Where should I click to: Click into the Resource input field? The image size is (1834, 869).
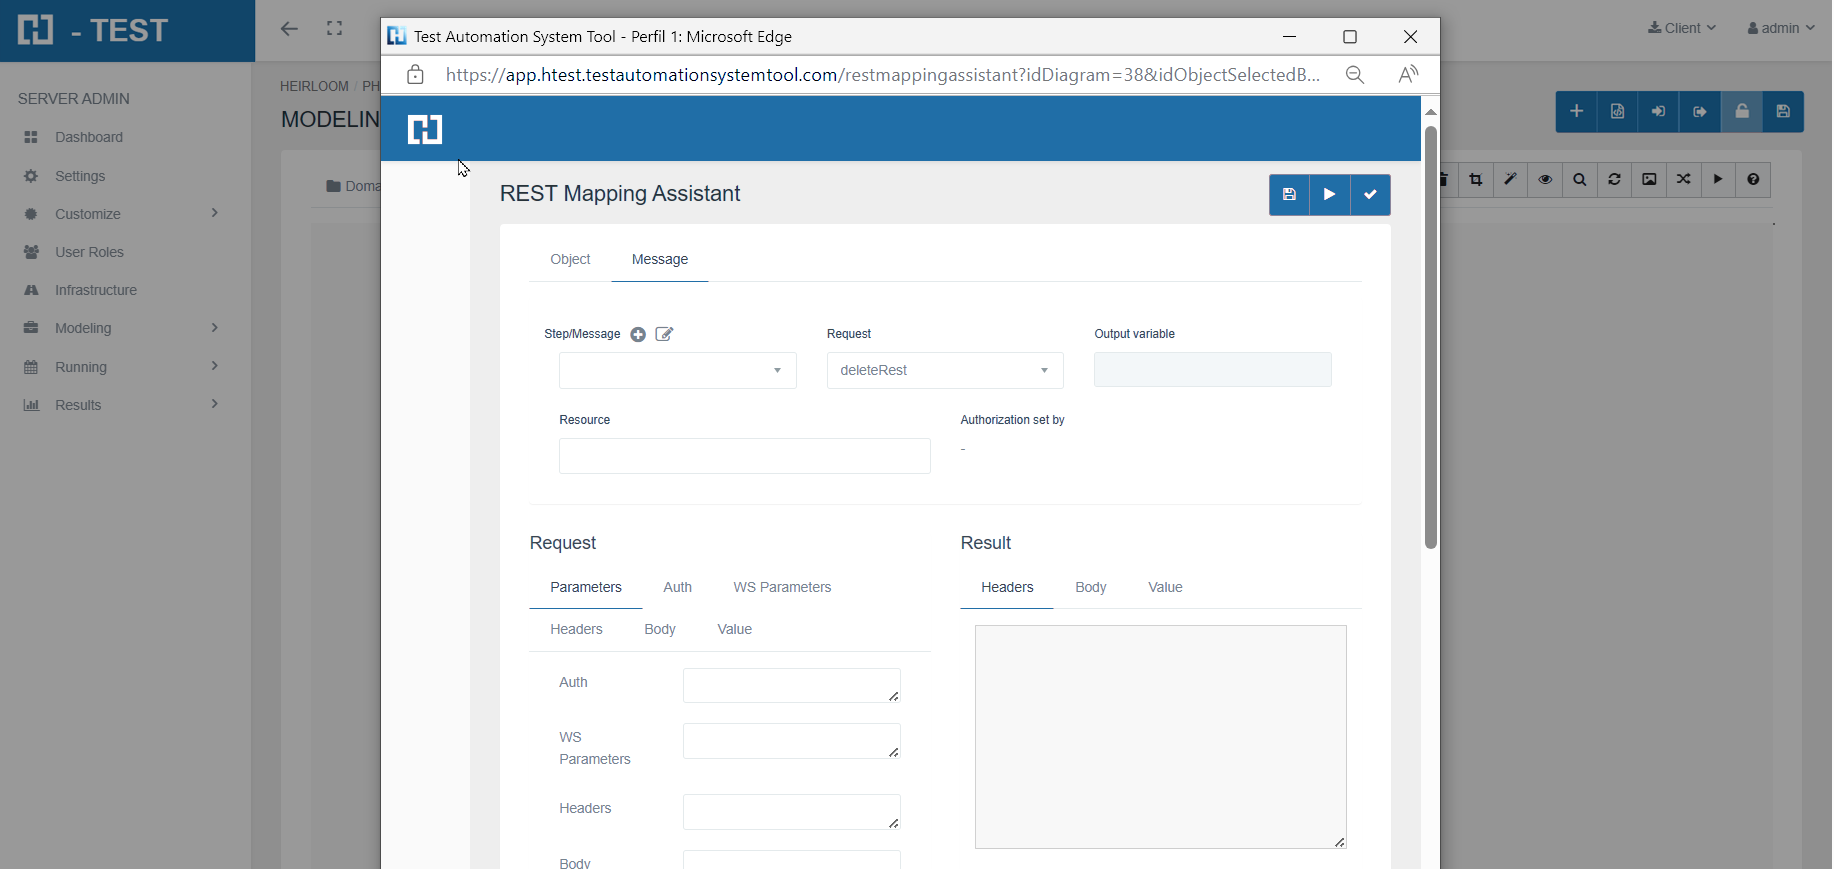tap(744, 456)
